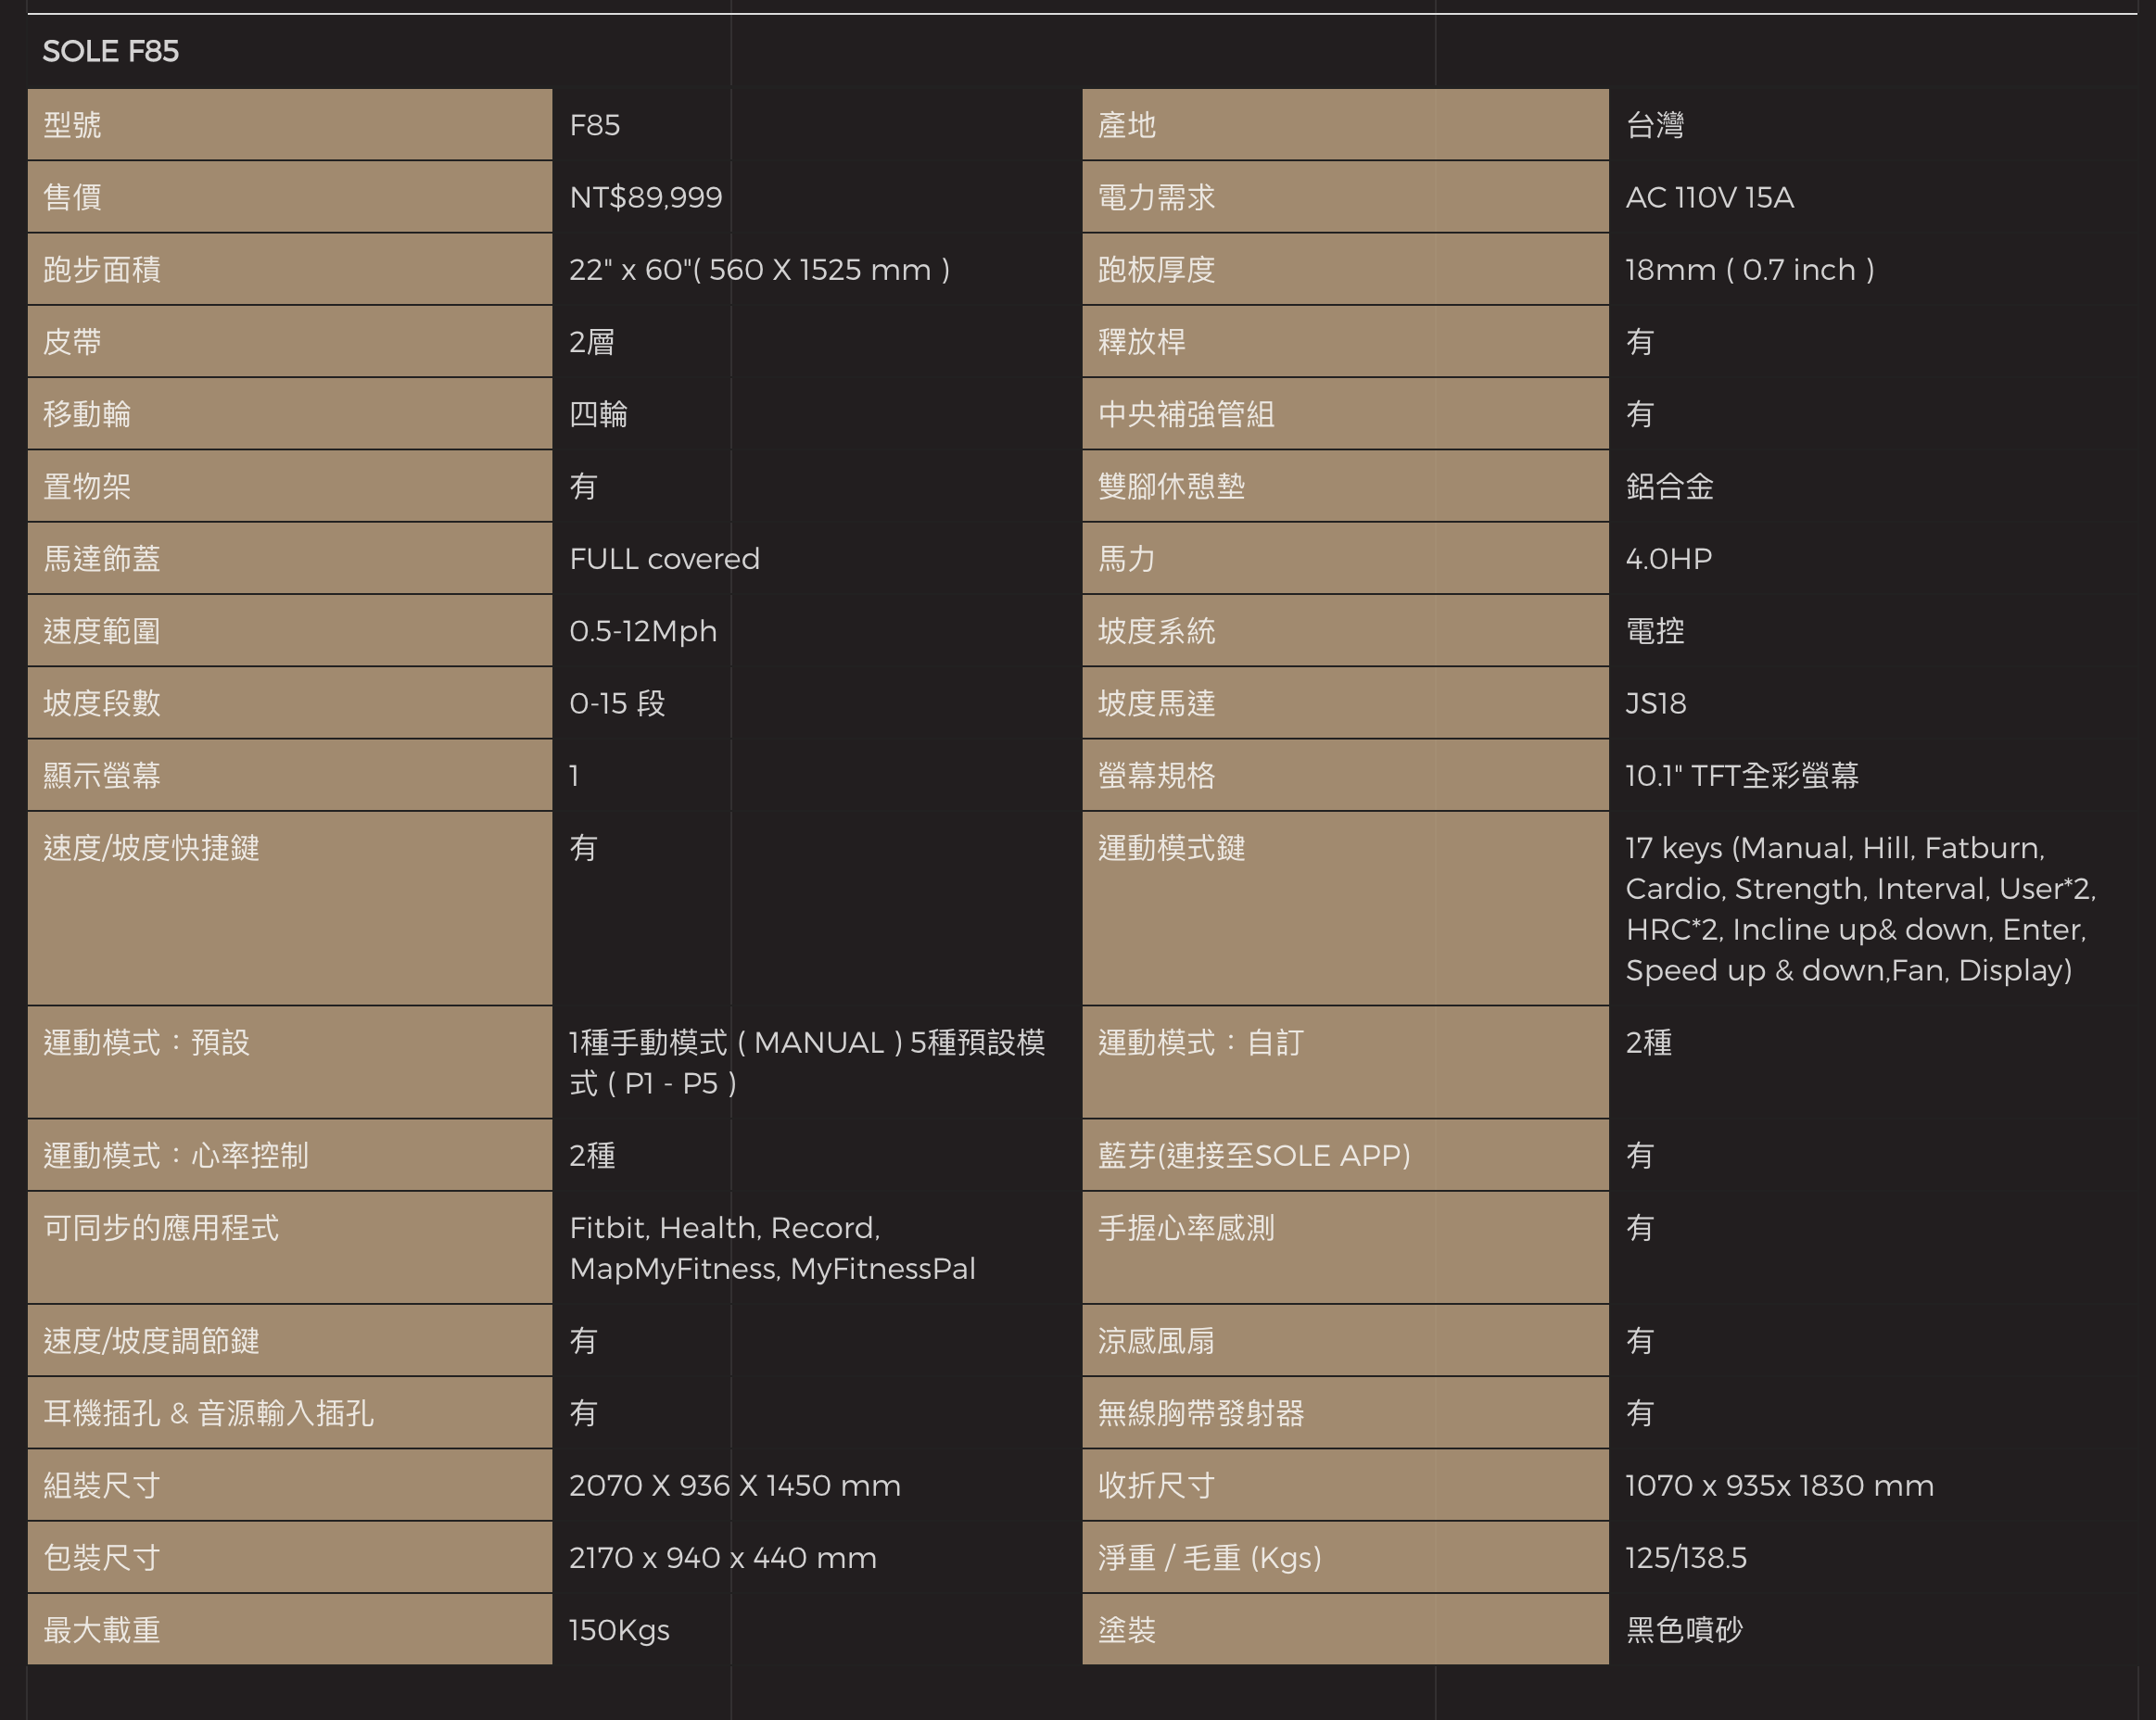
Task: Click the JS18 incline motor value
Action: tap(1655, 704)
